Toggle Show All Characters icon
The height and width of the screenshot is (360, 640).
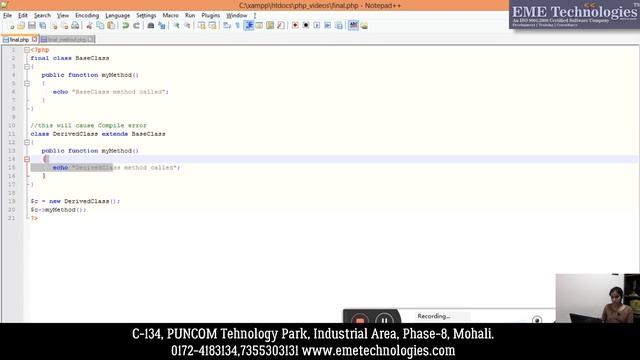(238, 26)
